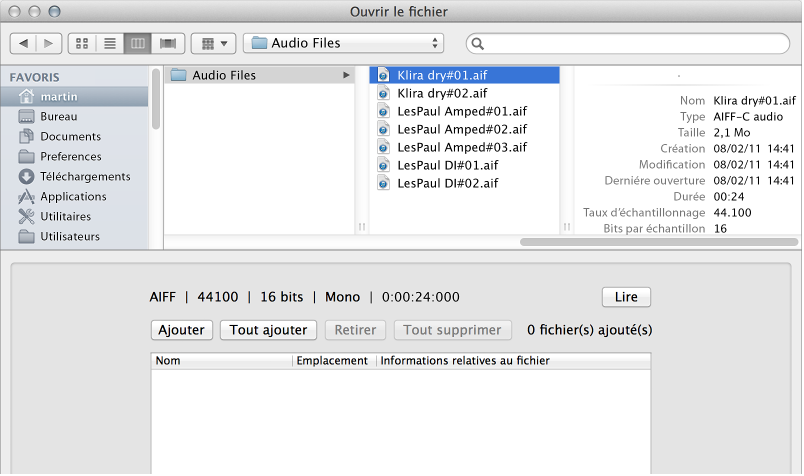Click the 2,1 Mo file size value
The height and width of the screenshot is (476, 804).
[732, 132]
